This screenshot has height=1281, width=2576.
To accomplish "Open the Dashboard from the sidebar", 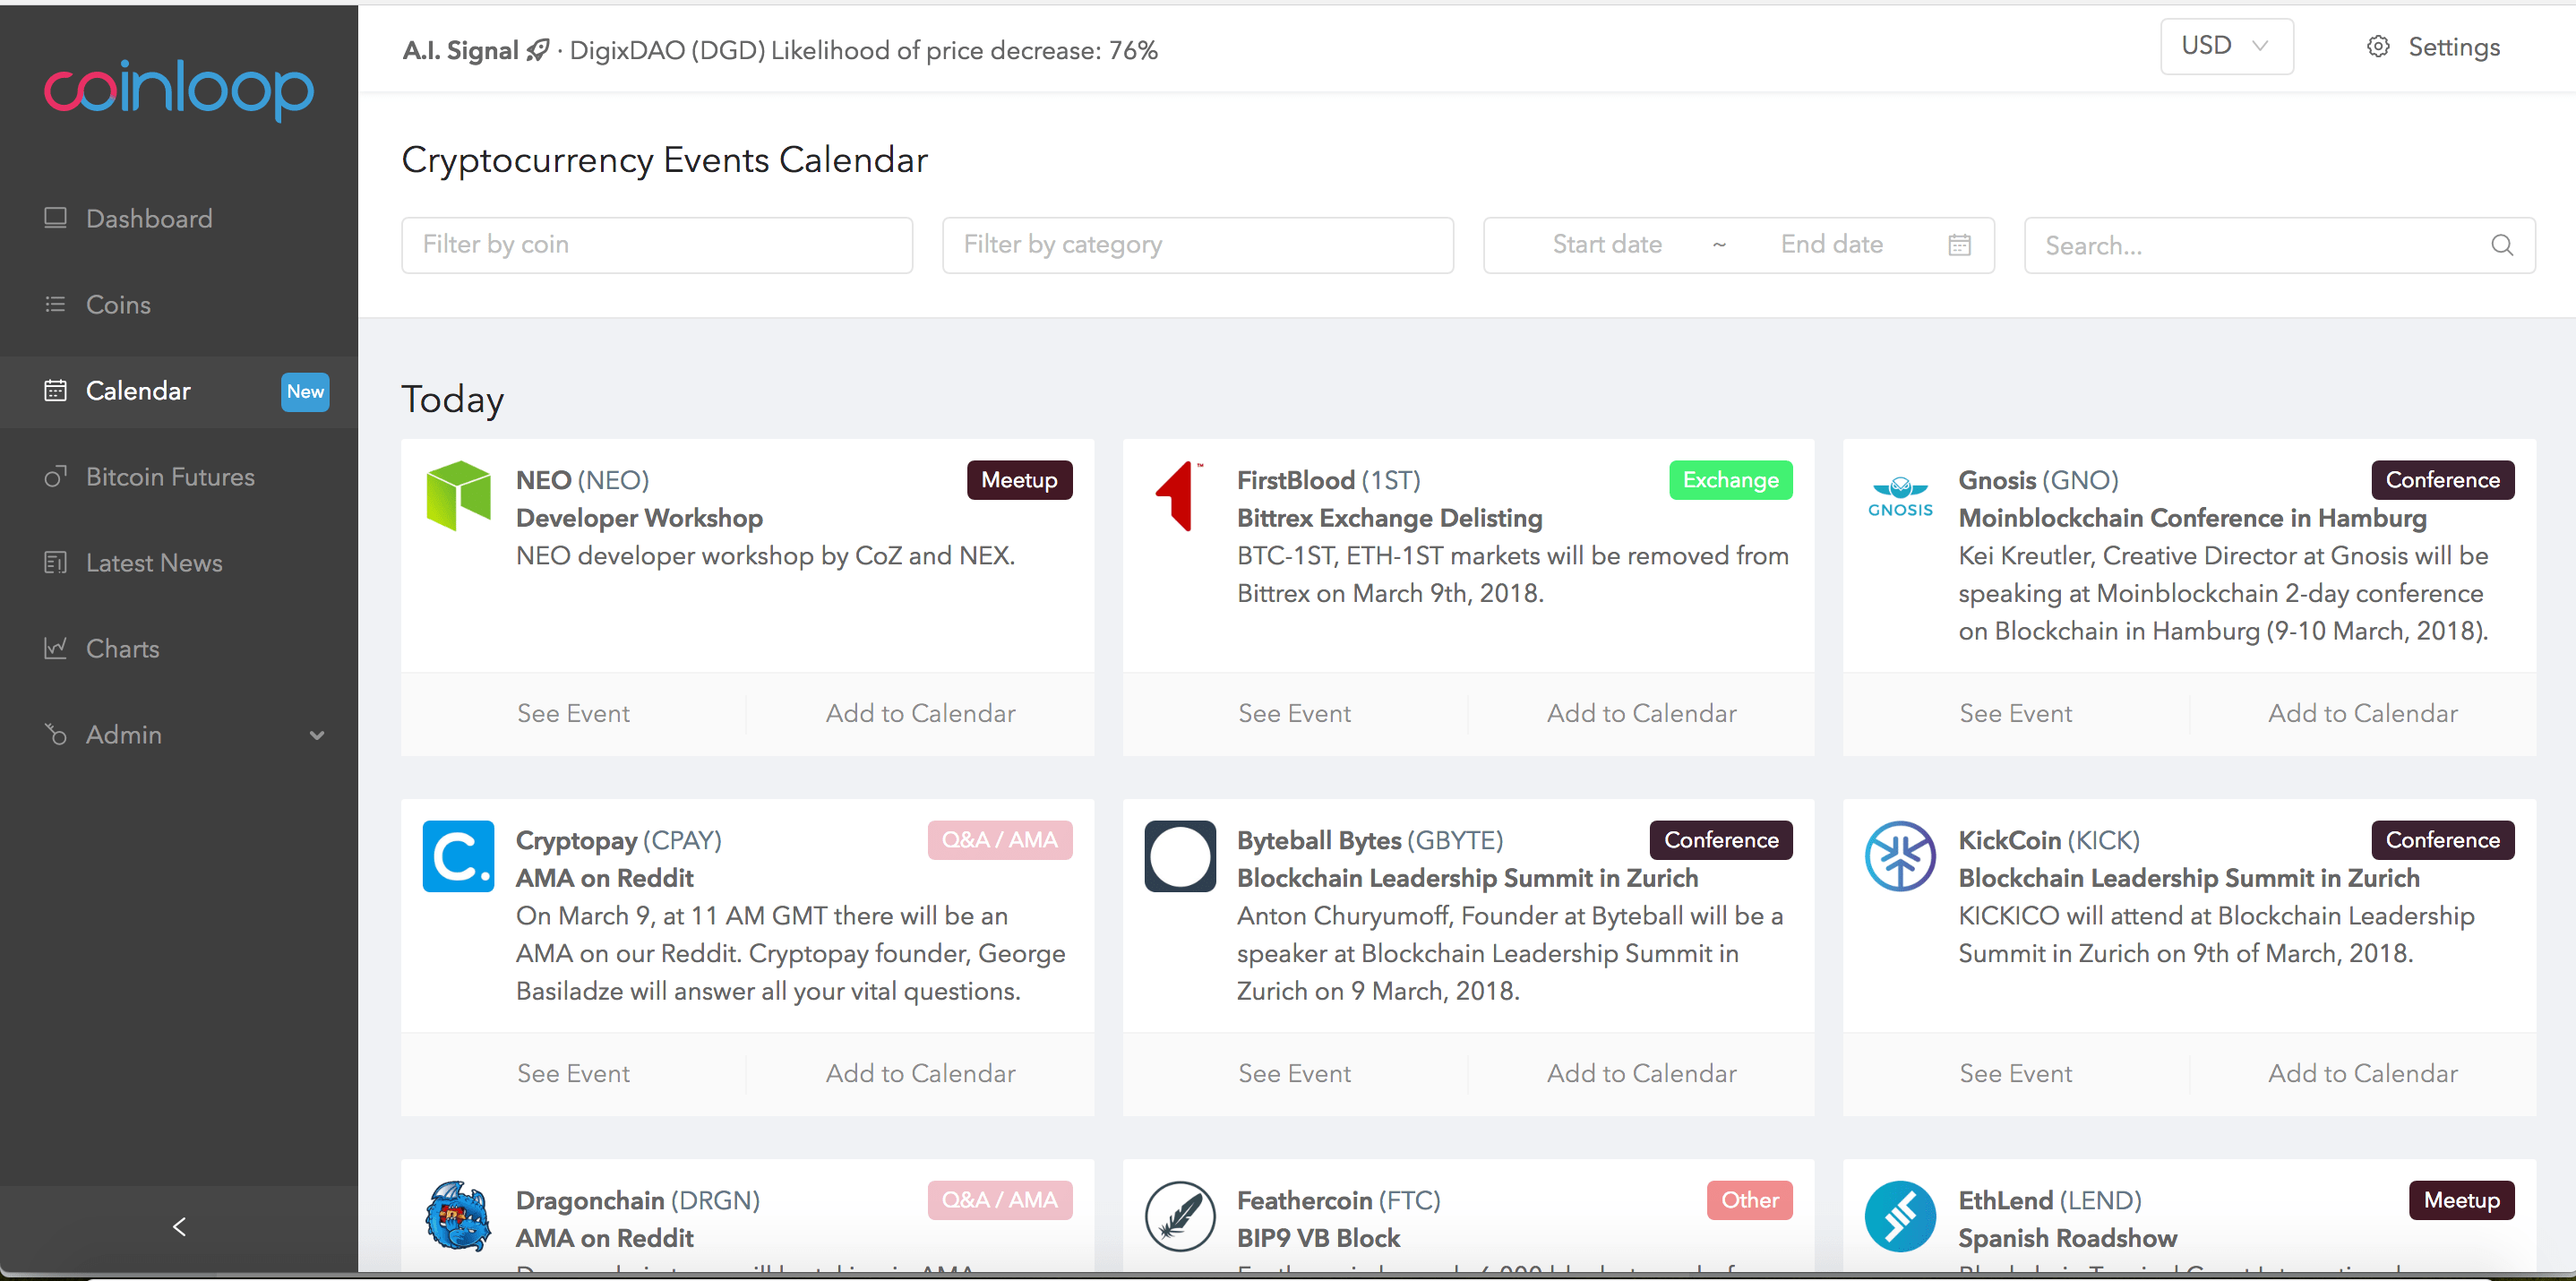I will click(148, 218).
